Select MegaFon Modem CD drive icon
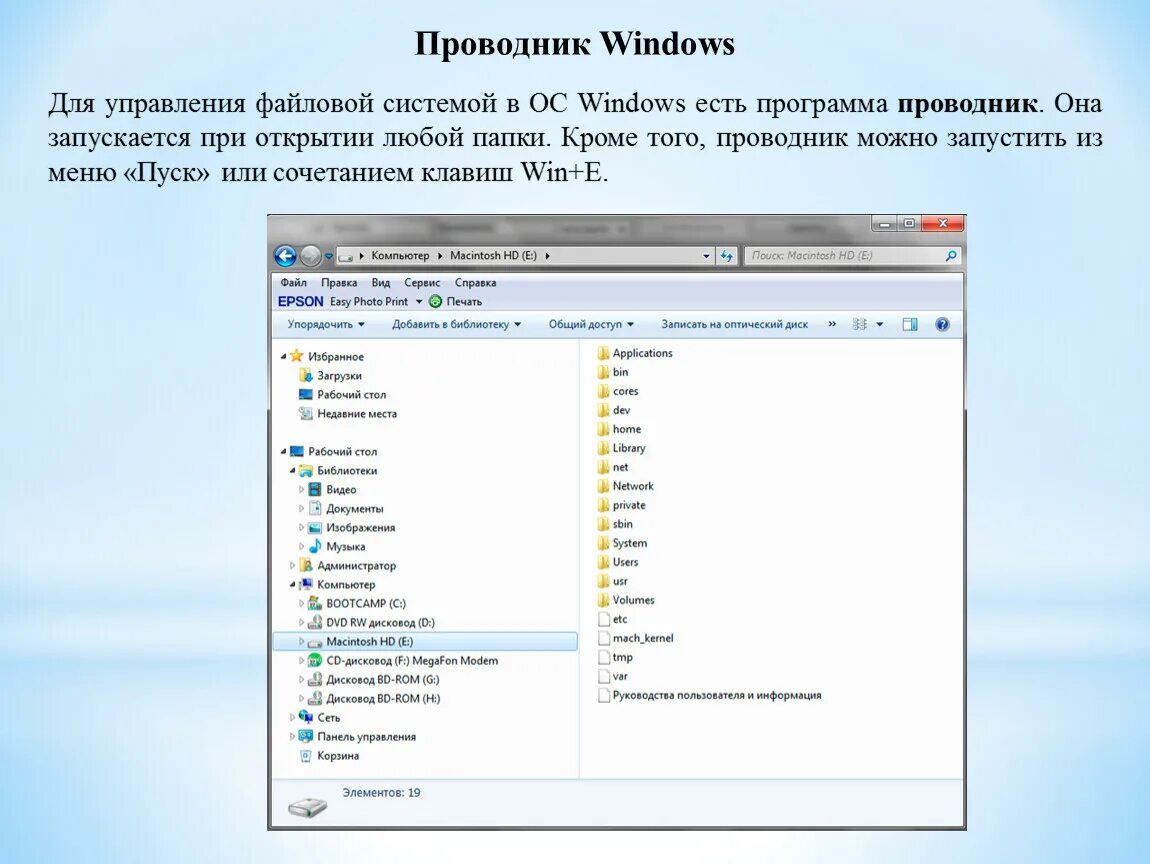 coord(315,660)
